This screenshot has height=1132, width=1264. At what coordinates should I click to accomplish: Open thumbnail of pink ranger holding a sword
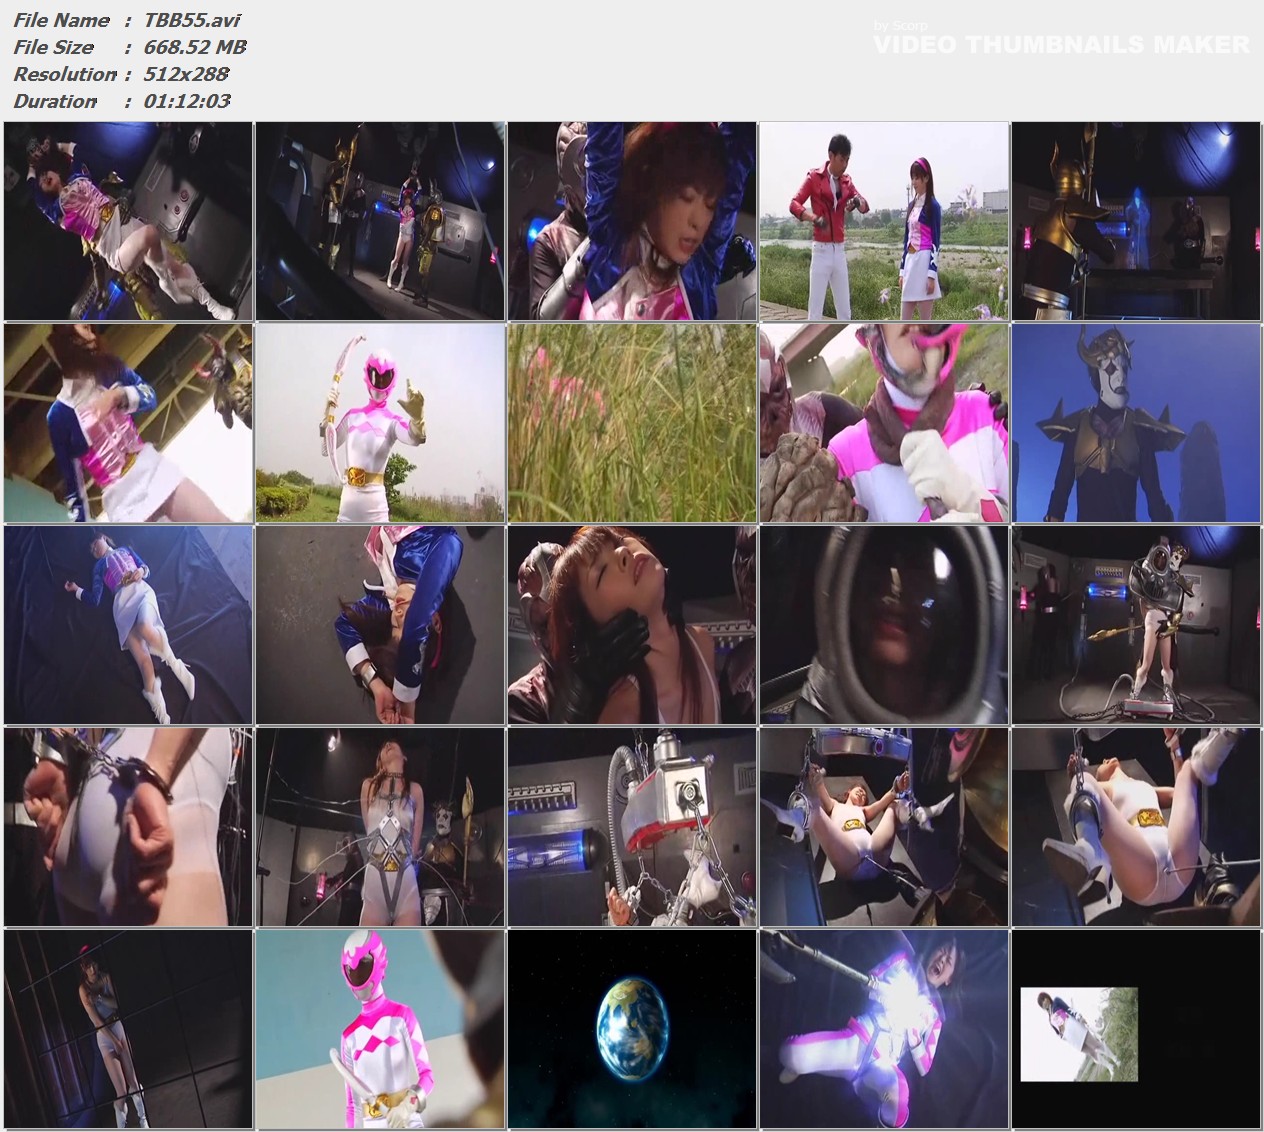click(x=381, y=1029)
